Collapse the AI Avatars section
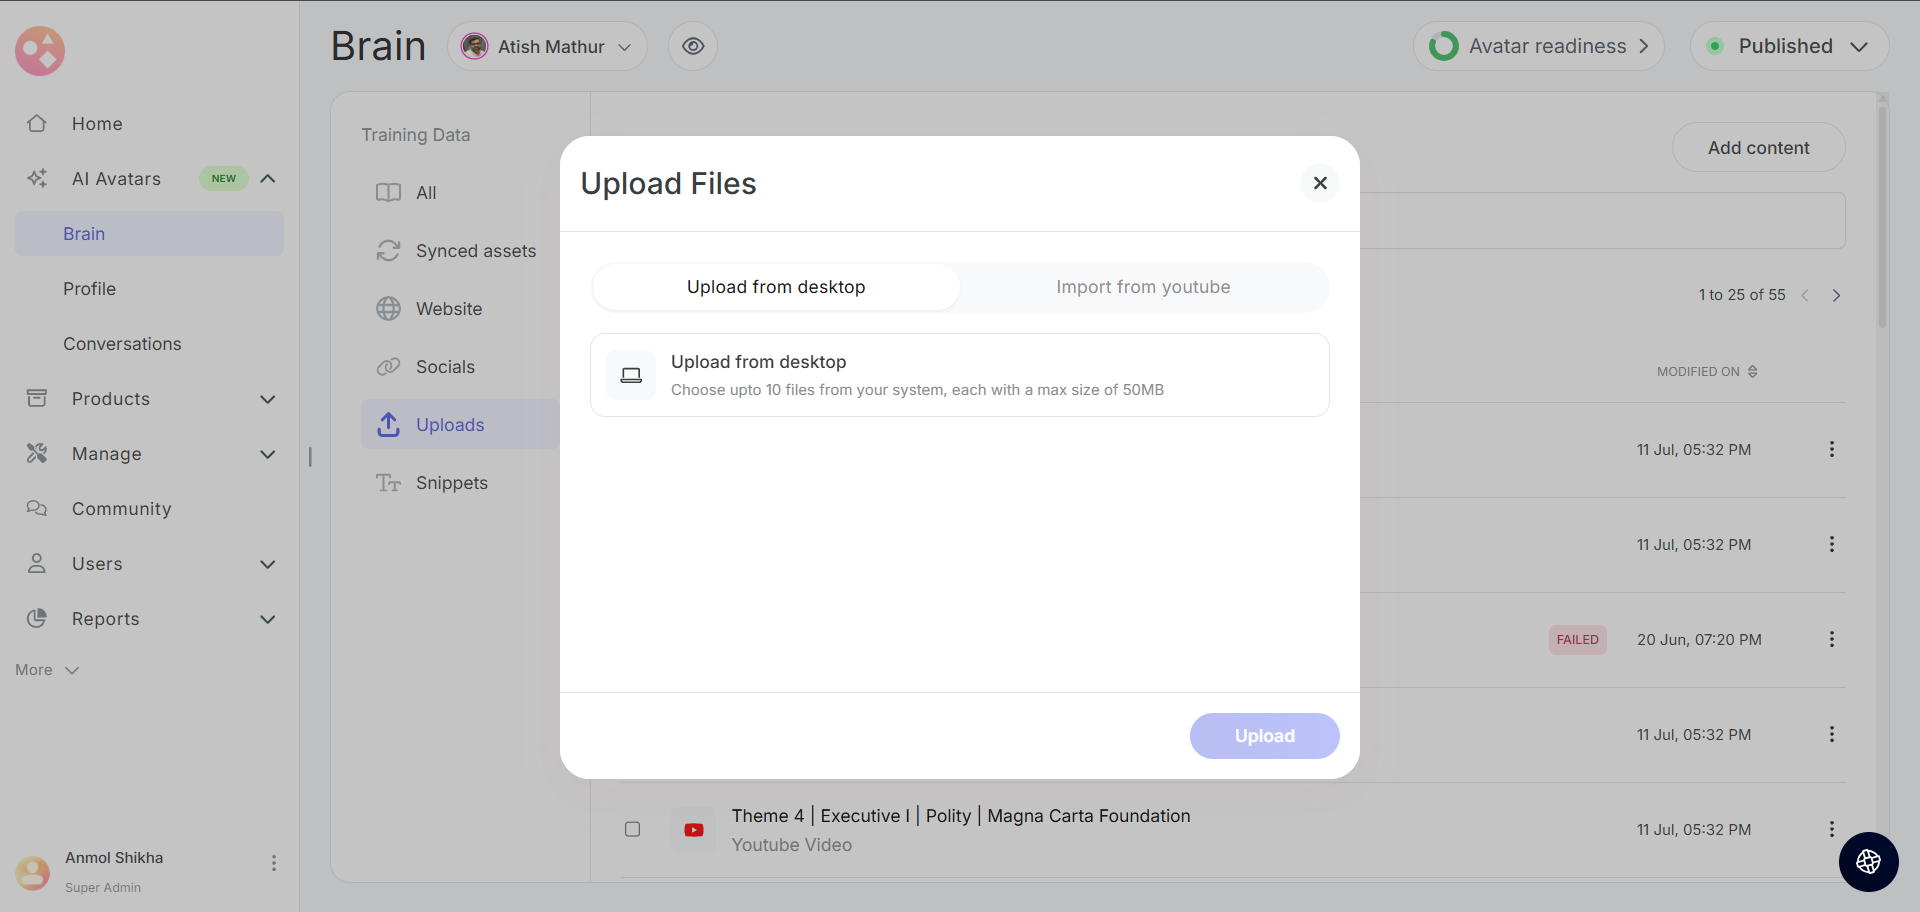The height and width of the screenshot is (912, 1920). click(268, 179)
